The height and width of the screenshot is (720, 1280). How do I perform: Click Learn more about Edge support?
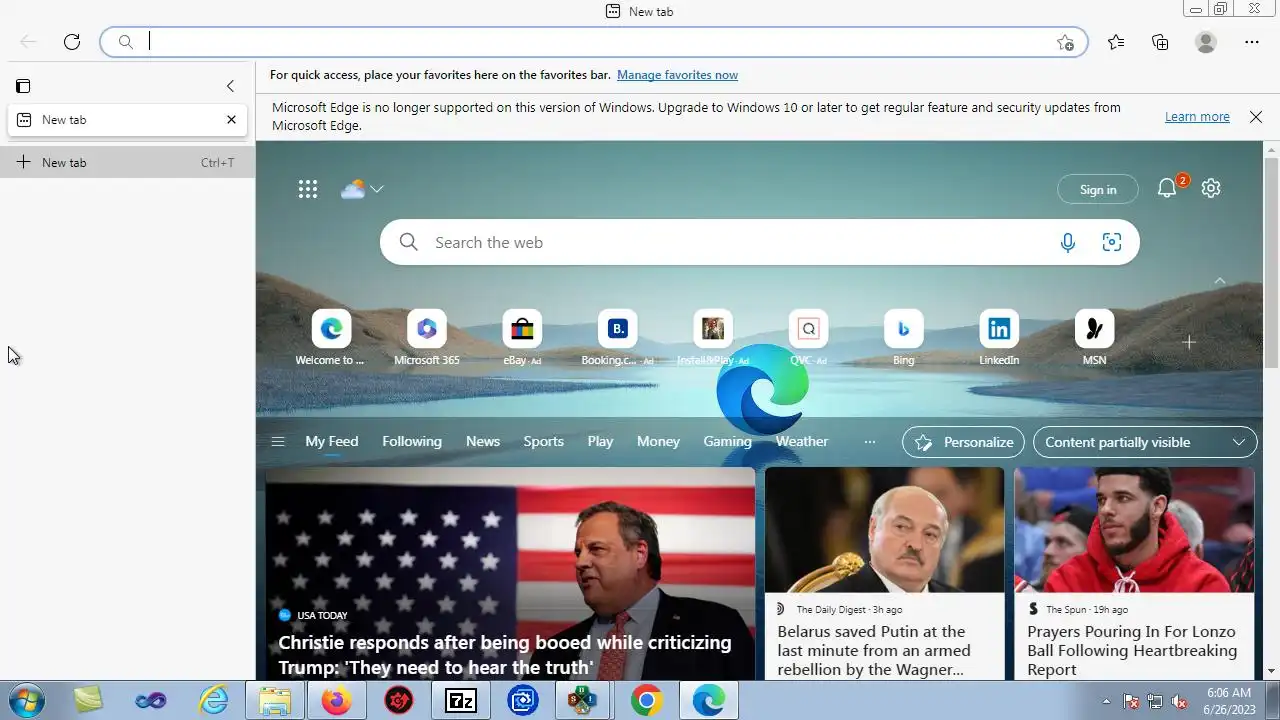1197,117
